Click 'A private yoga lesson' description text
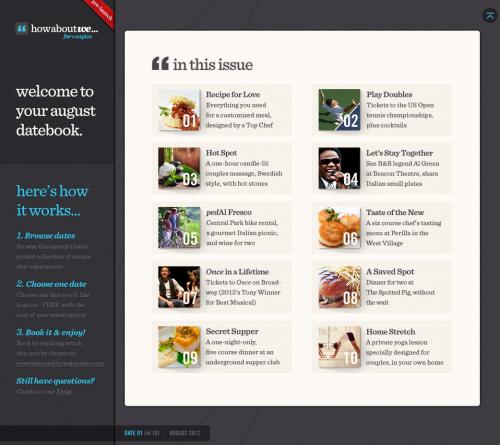 (397, 342)
